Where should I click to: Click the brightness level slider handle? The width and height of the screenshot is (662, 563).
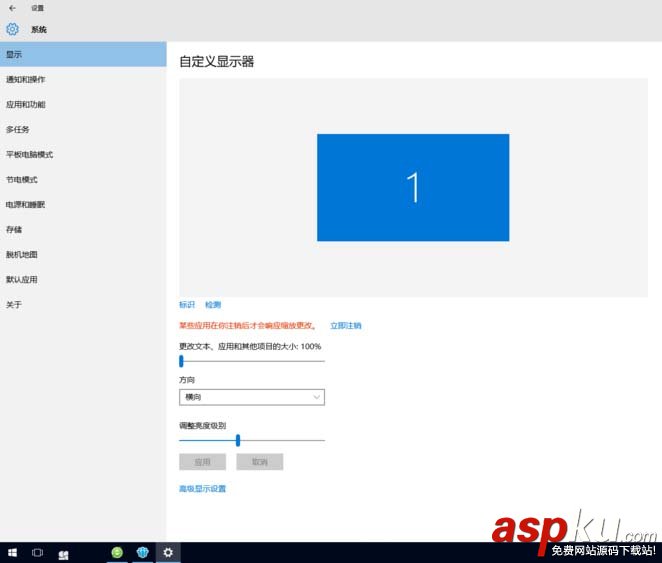(x=238, y=440)
